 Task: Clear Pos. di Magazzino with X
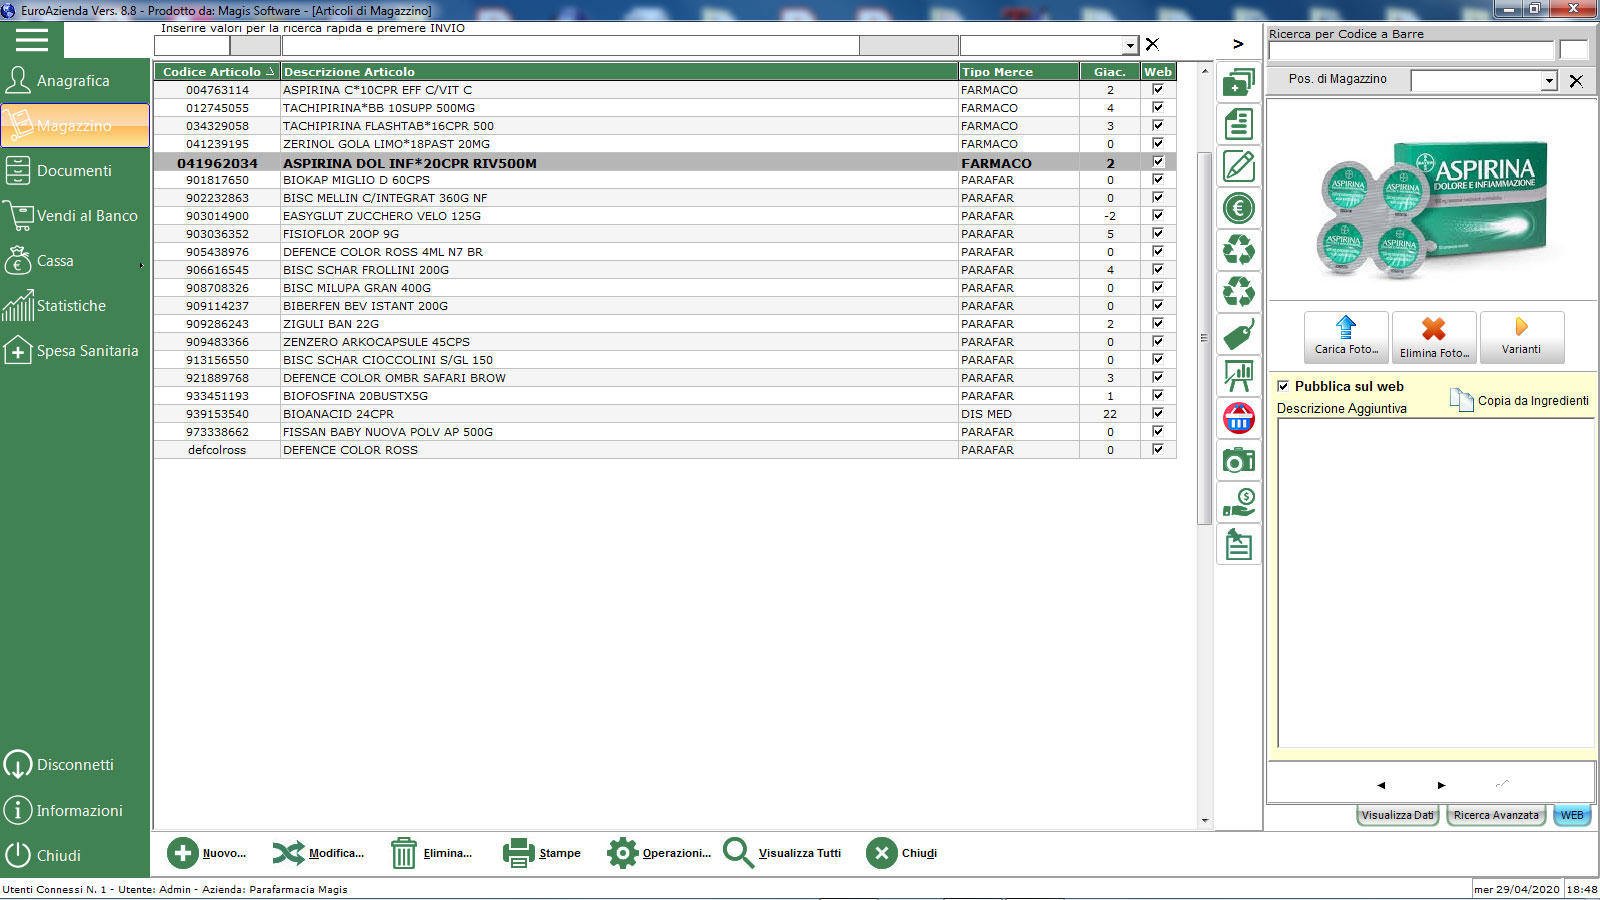pyautogui.click(x=1576, y=81)
